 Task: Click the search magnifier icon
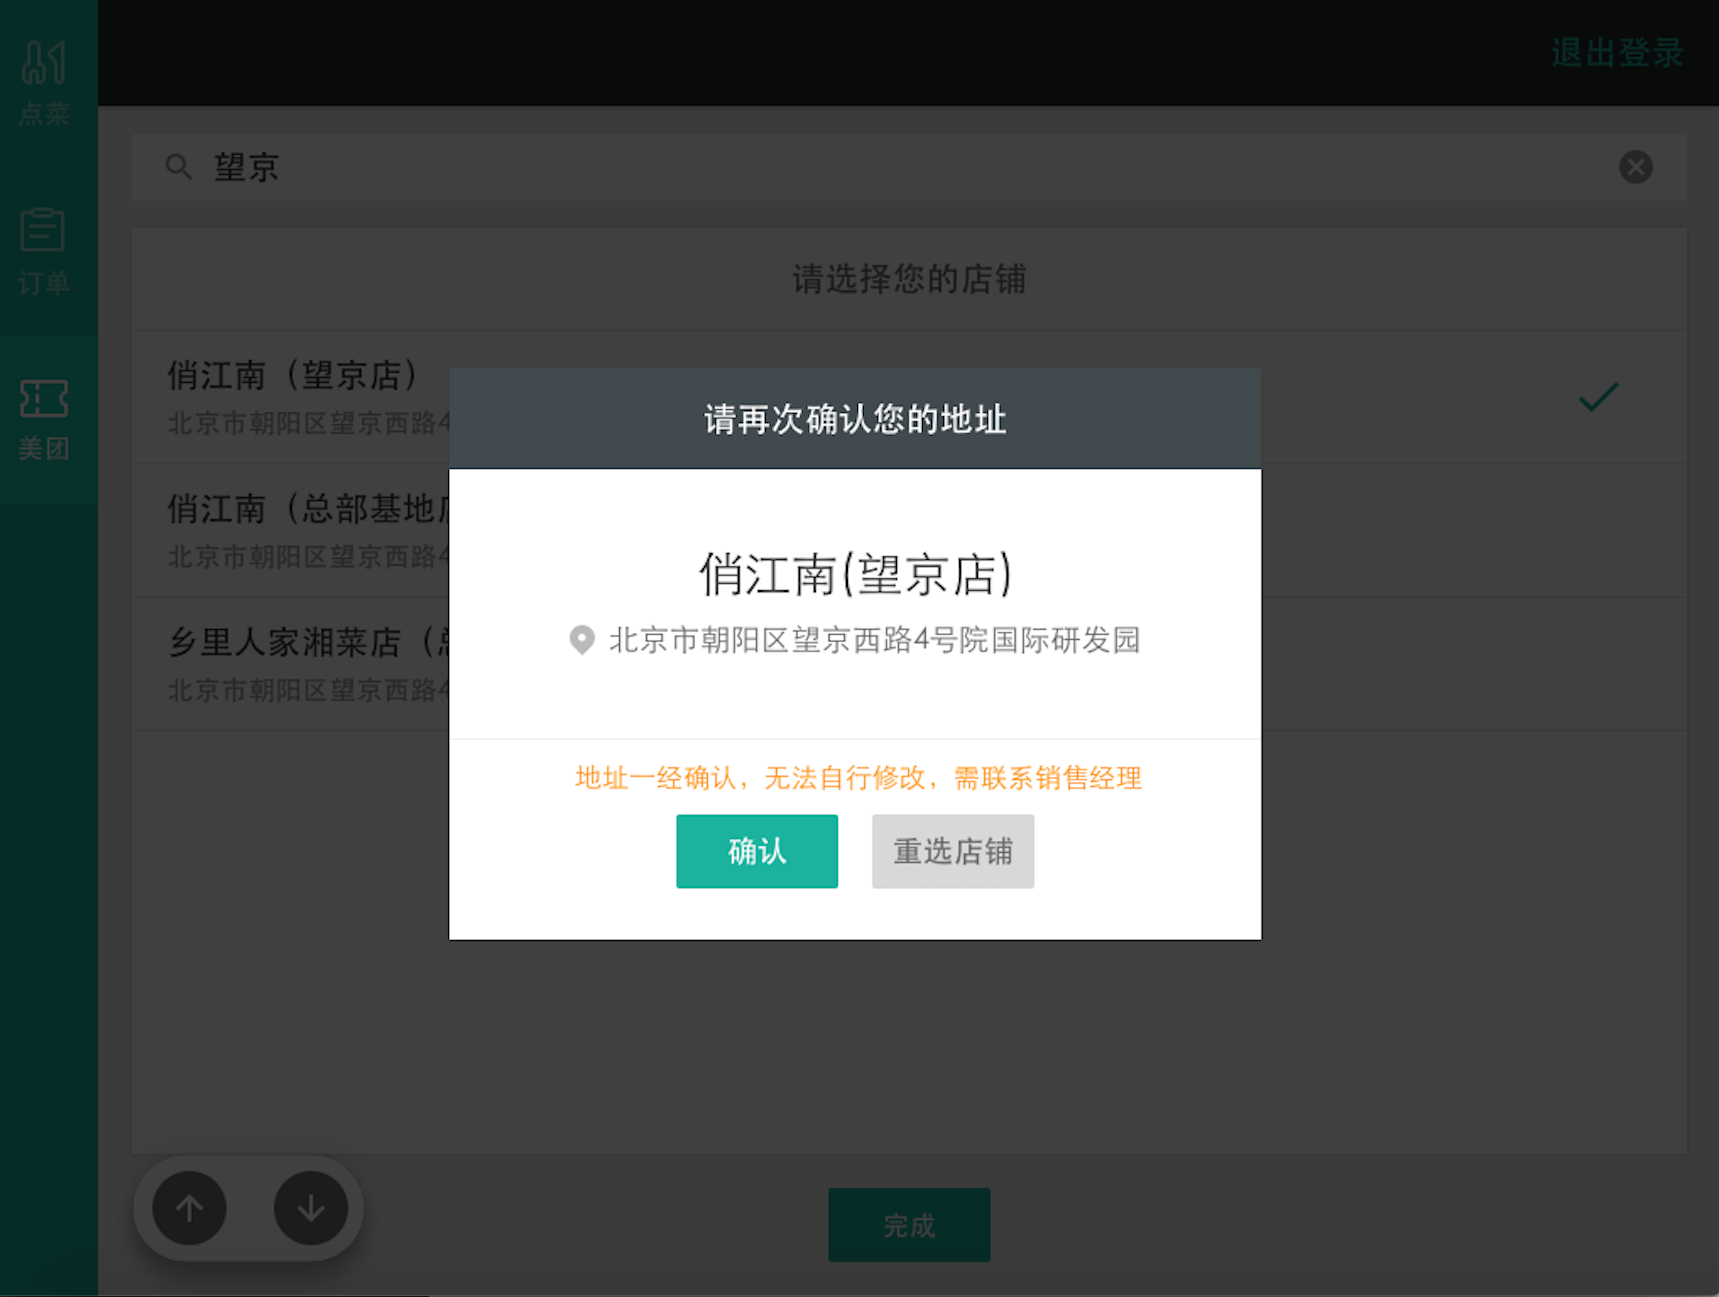[x=178, y=167]
